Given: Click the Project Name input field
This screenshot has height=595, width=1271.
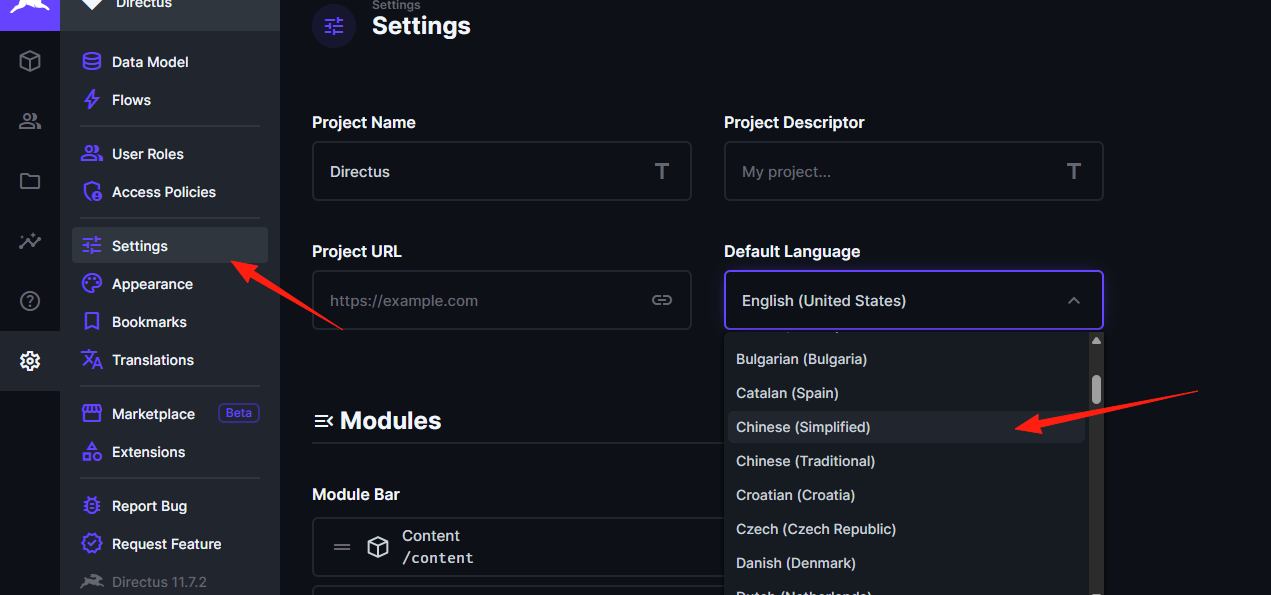Looking at the screenshot, I should [x=501, y=171].
